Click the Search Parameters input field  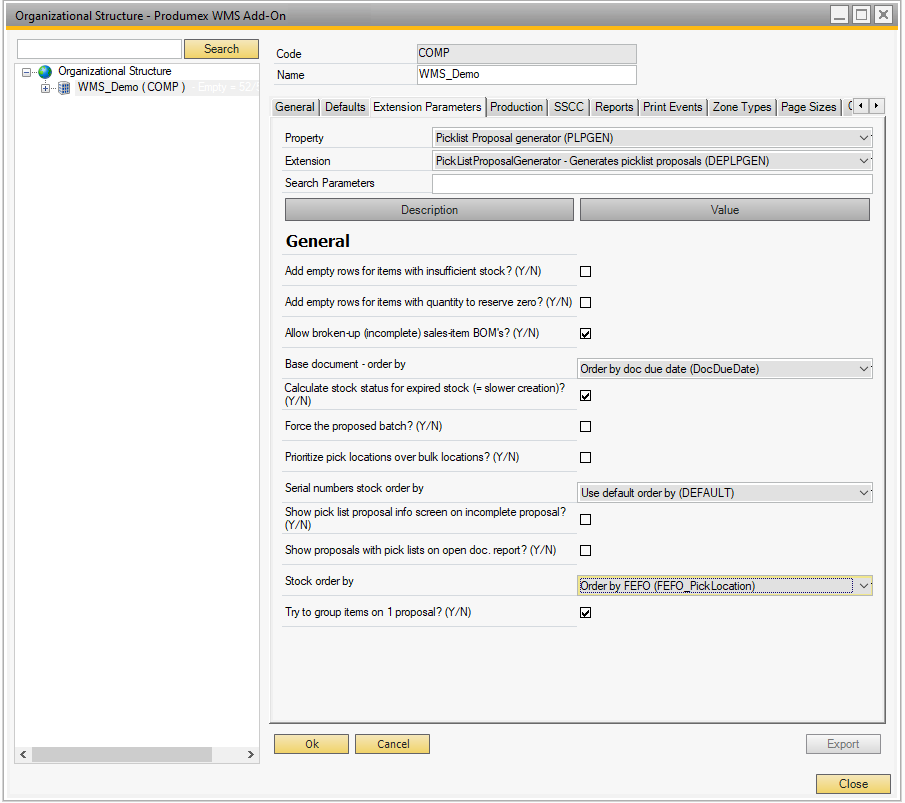651,183
